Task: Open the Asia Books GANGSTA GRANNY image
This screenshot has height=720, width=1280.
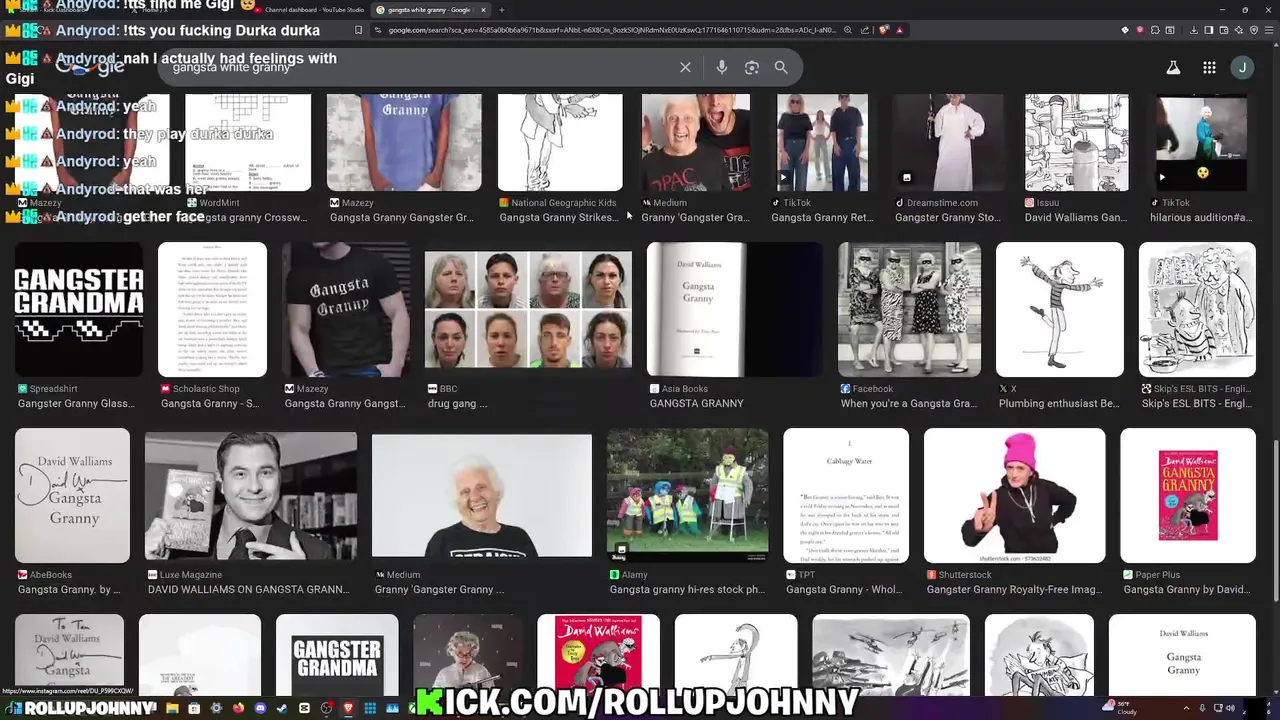Action: (x=735, y=309)
